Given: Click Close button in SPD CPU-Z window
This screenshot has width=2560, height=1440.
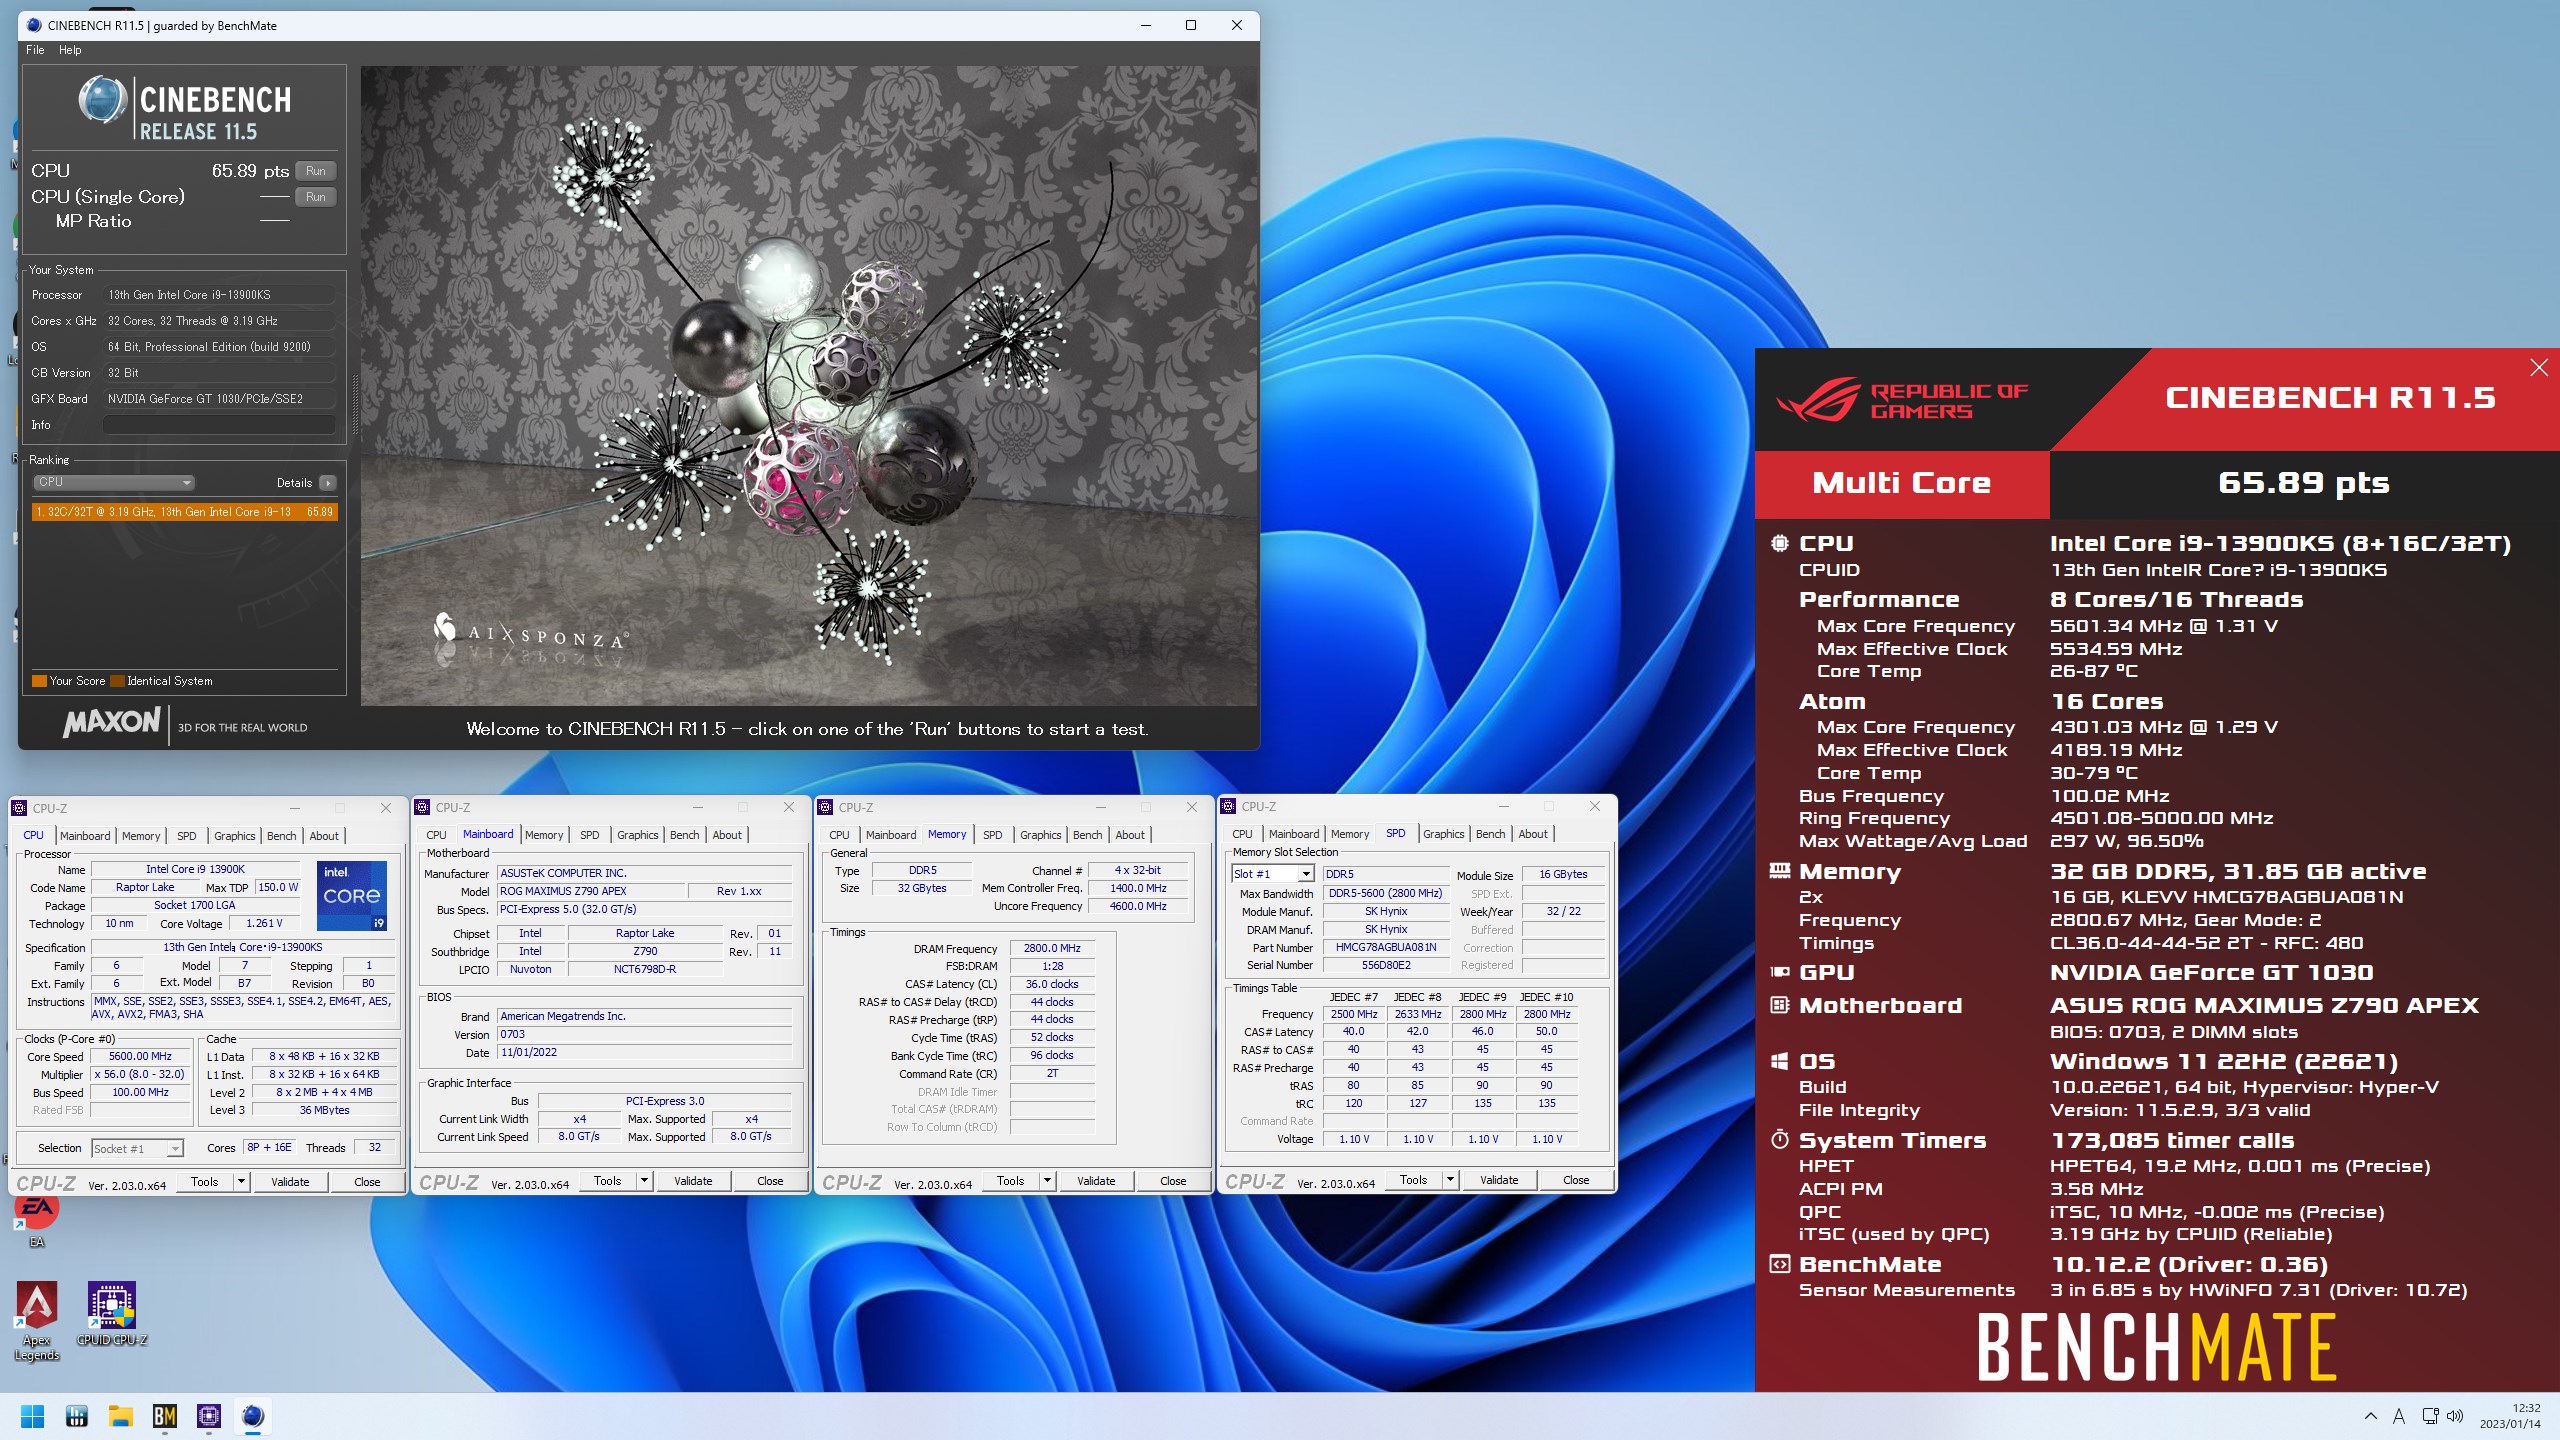Looking at the screenshot, I should pos(1576,1180).
